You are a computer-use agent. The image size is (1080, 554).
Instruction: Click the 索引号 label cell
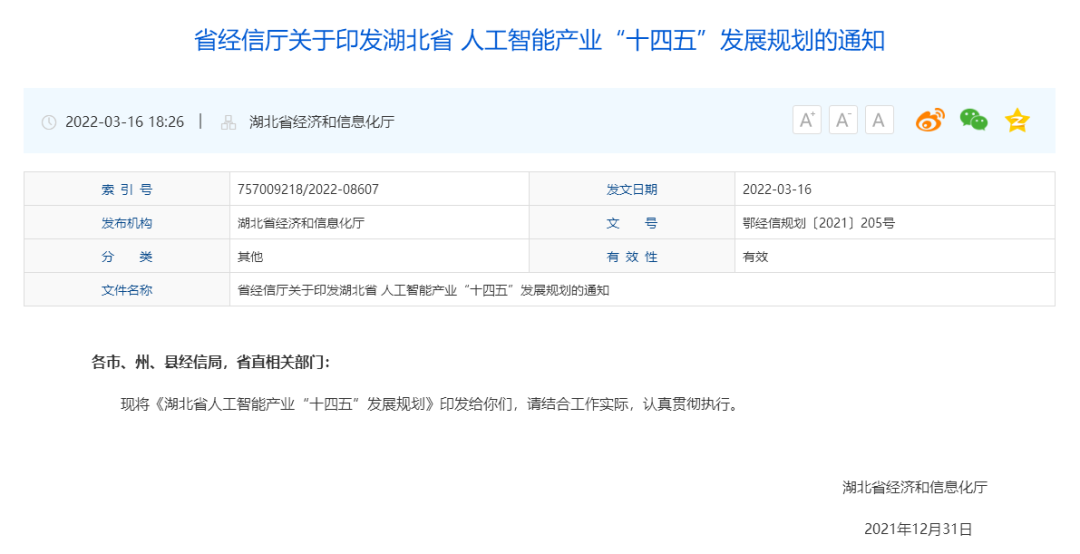127,189
